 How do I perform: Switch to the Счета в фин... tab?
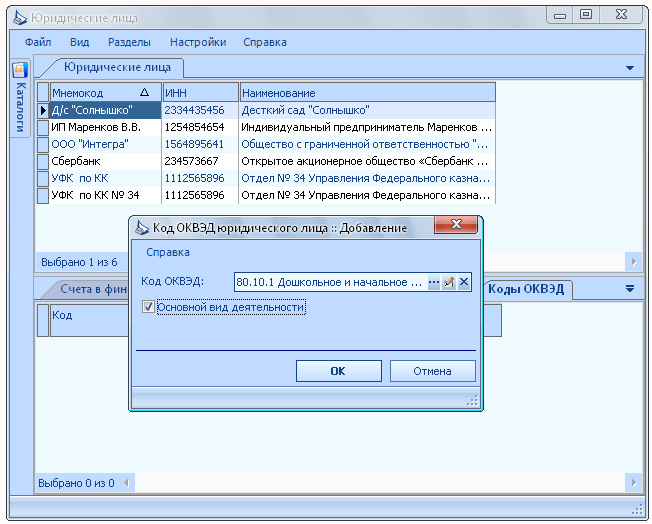tap(91, 289)
